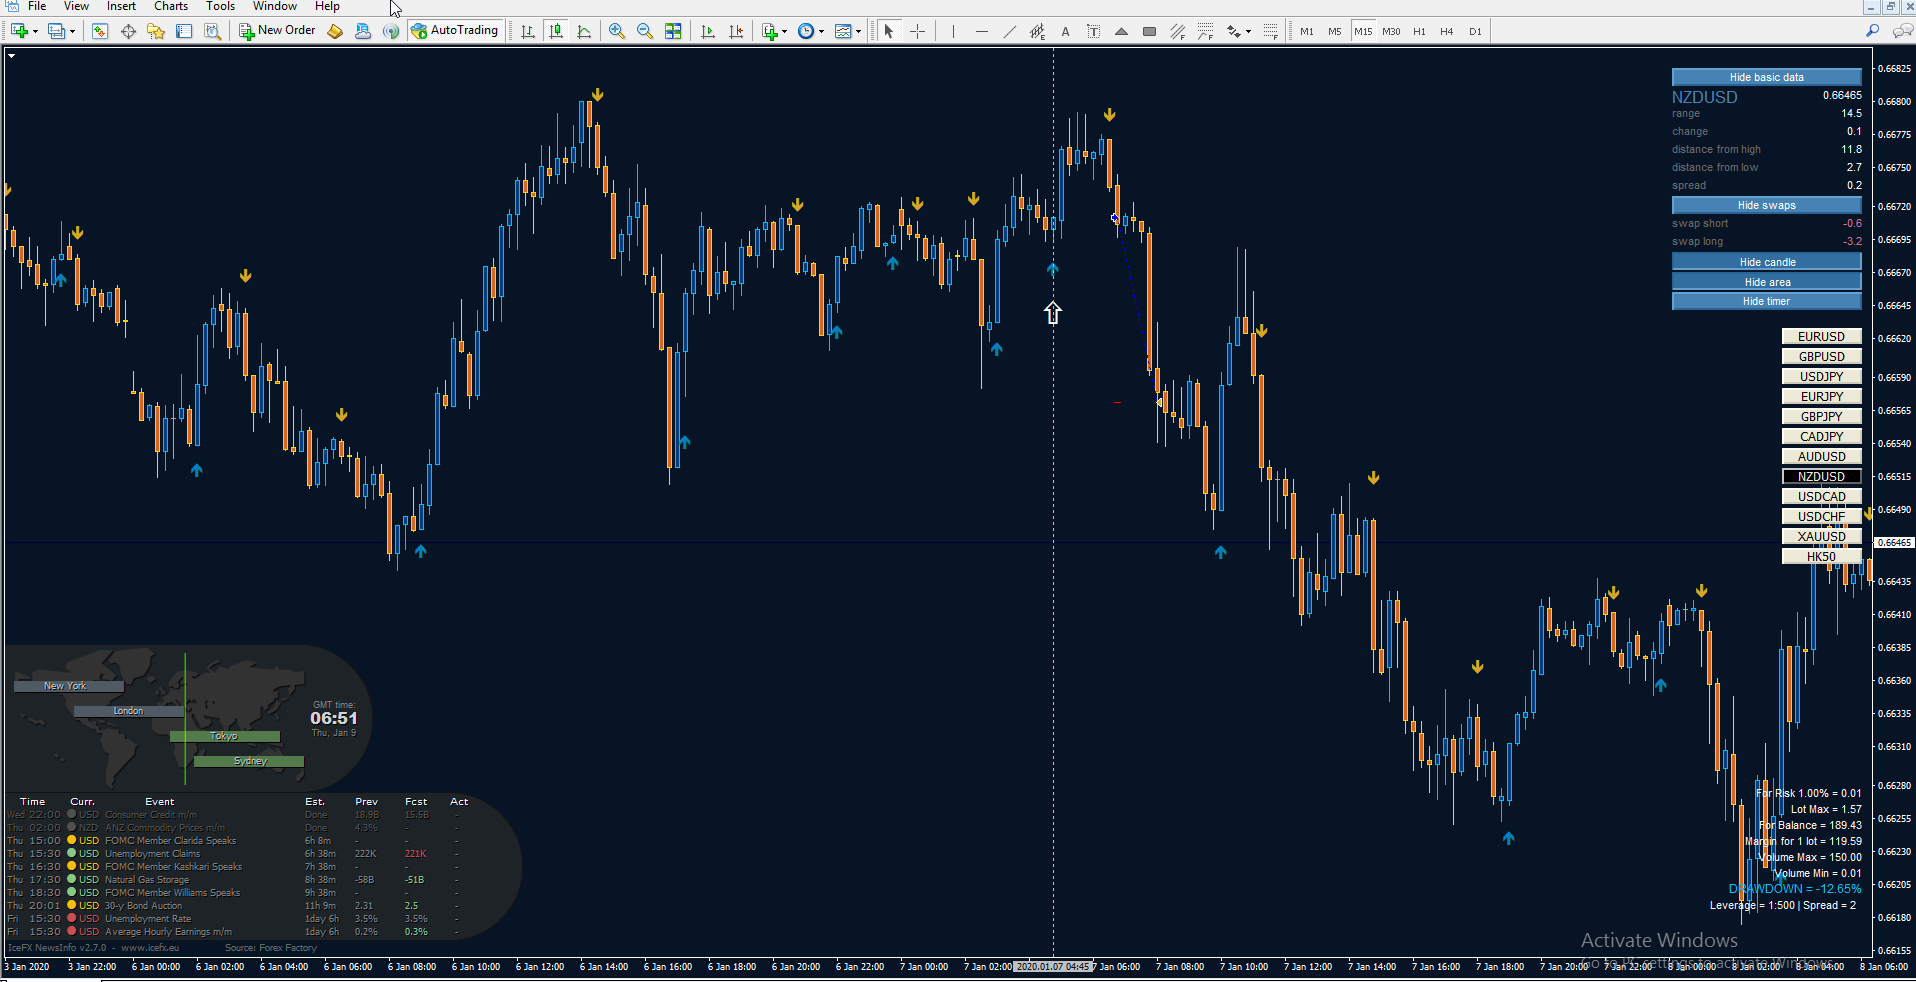Select the horizontal line drawing tool
This screenshot has width=1916, height=982.
click(981, 31)
